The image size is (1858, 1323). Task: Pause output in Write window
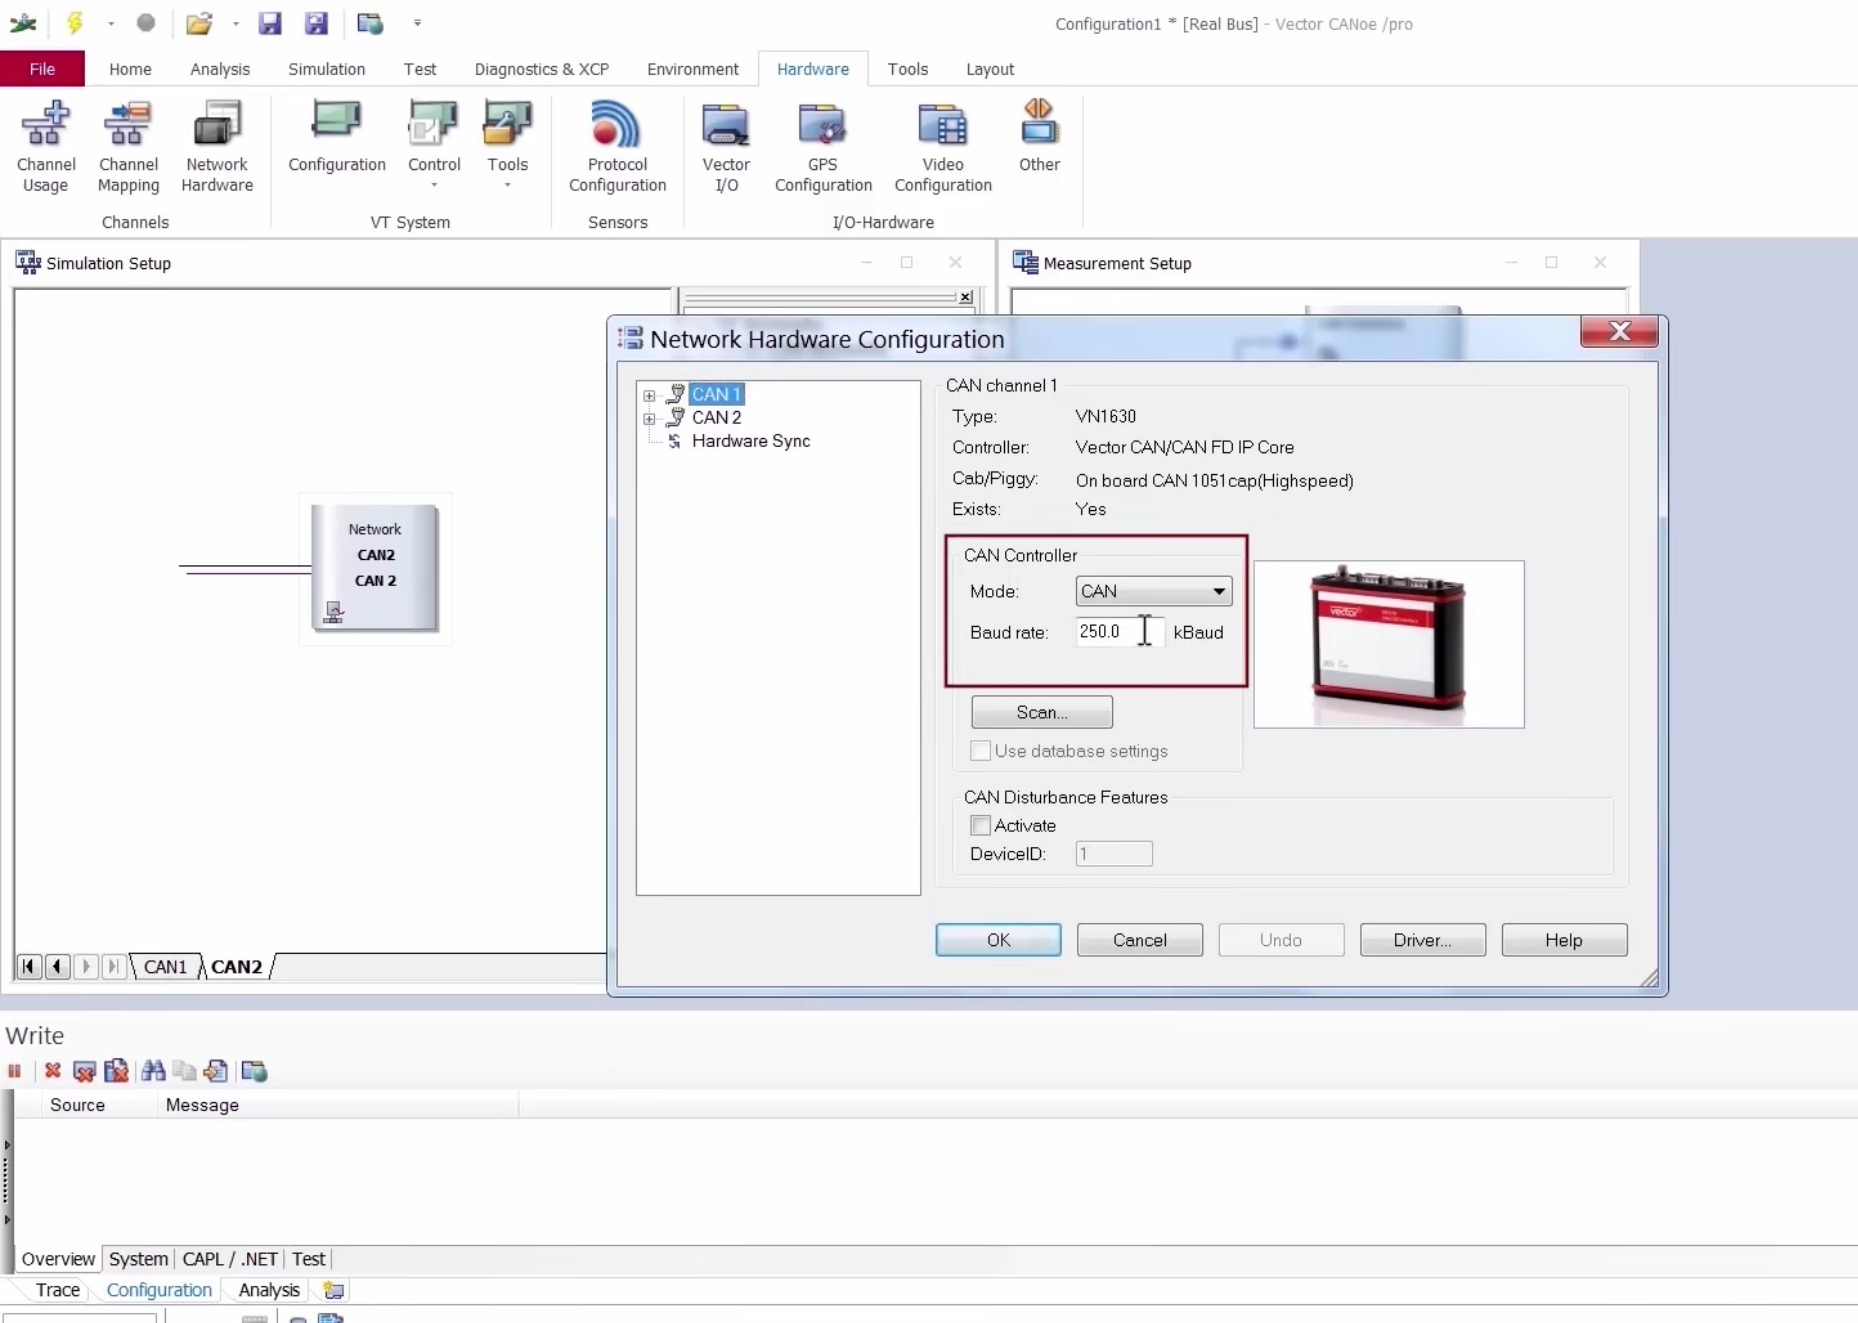point(14,1071)
